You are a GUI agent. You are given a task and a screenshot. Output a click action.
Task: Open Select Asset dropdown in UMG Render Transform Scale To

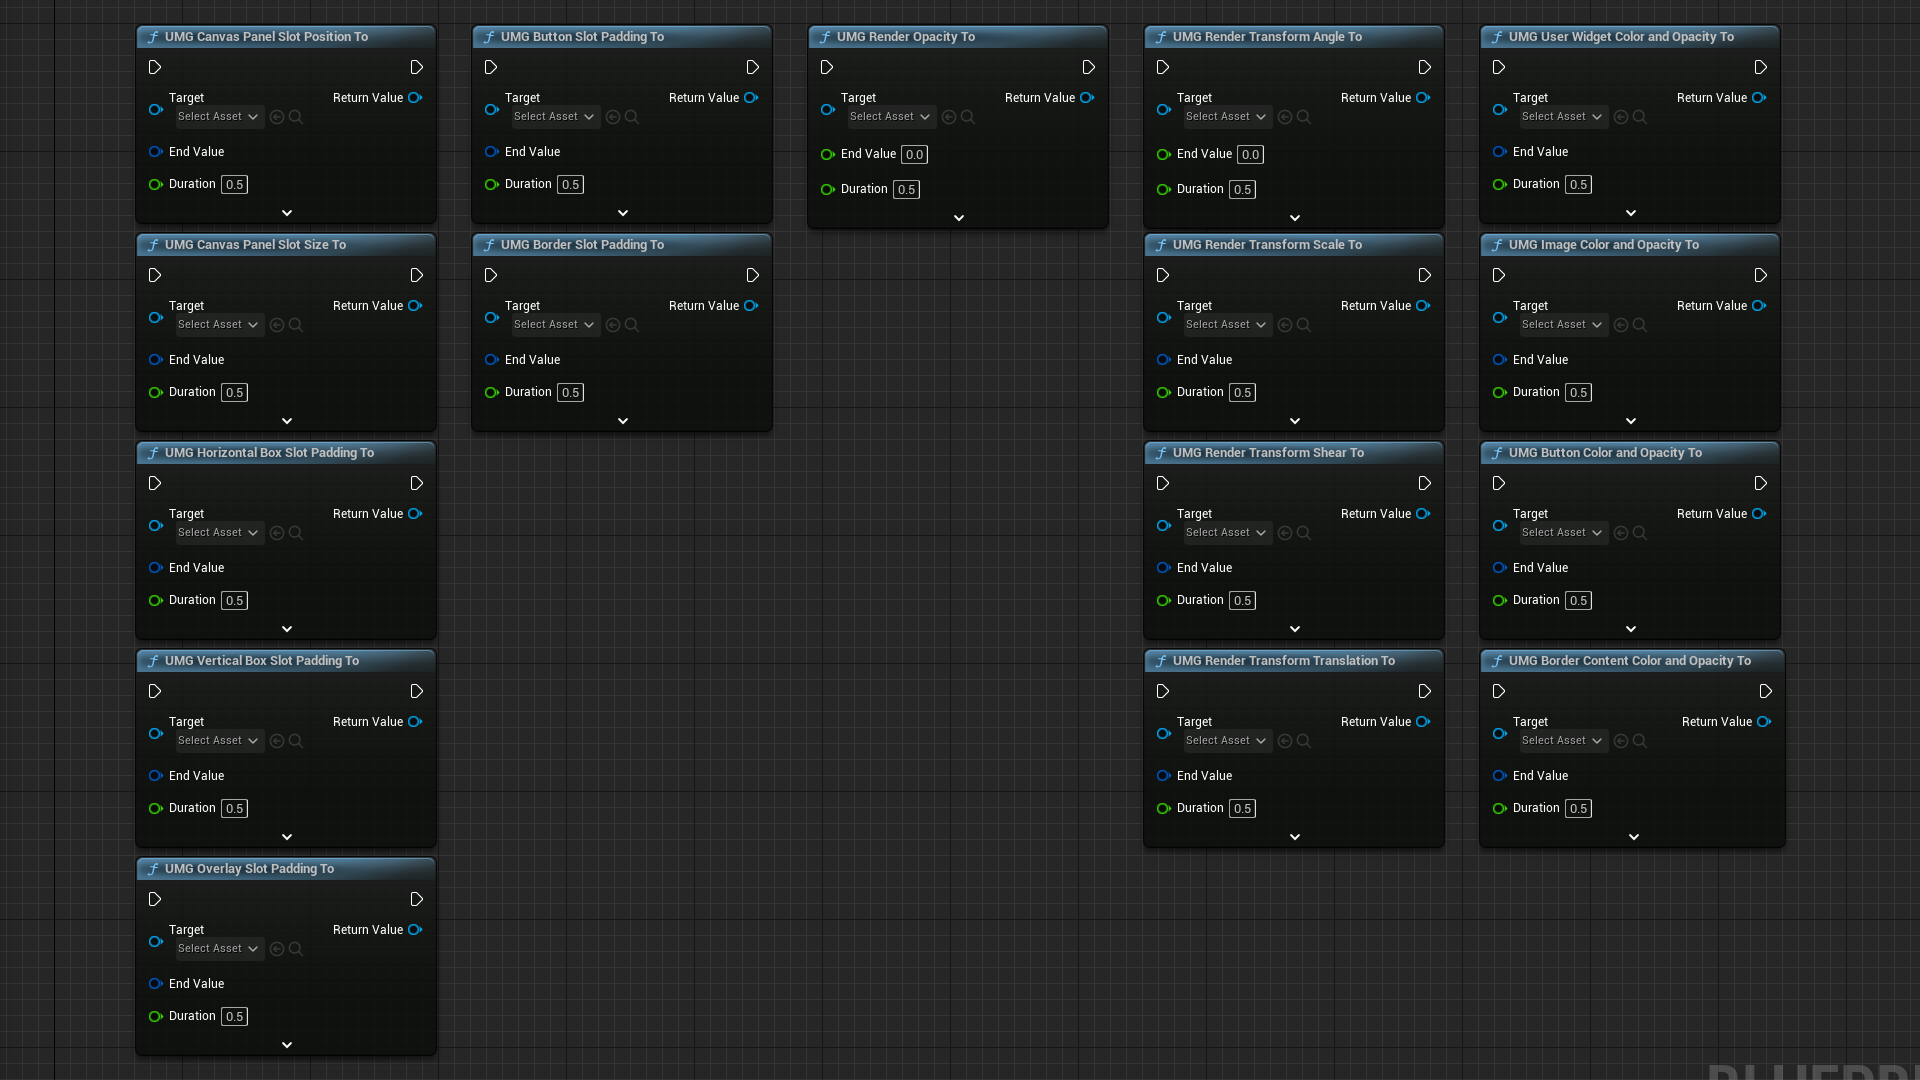[1226, 325]
